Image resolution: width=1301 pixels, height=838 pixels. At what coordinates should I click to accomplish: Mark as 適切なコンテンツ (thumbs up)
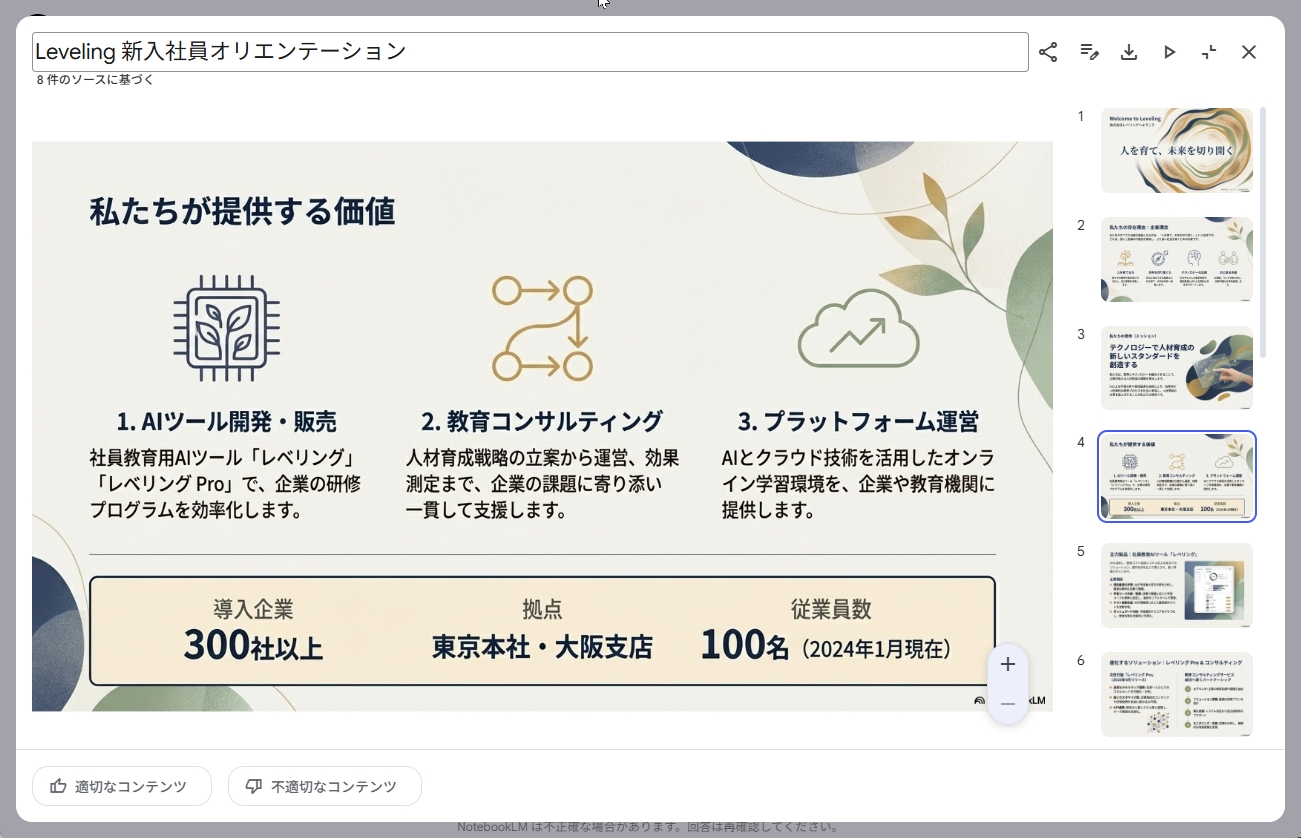[x=122, y=786]
